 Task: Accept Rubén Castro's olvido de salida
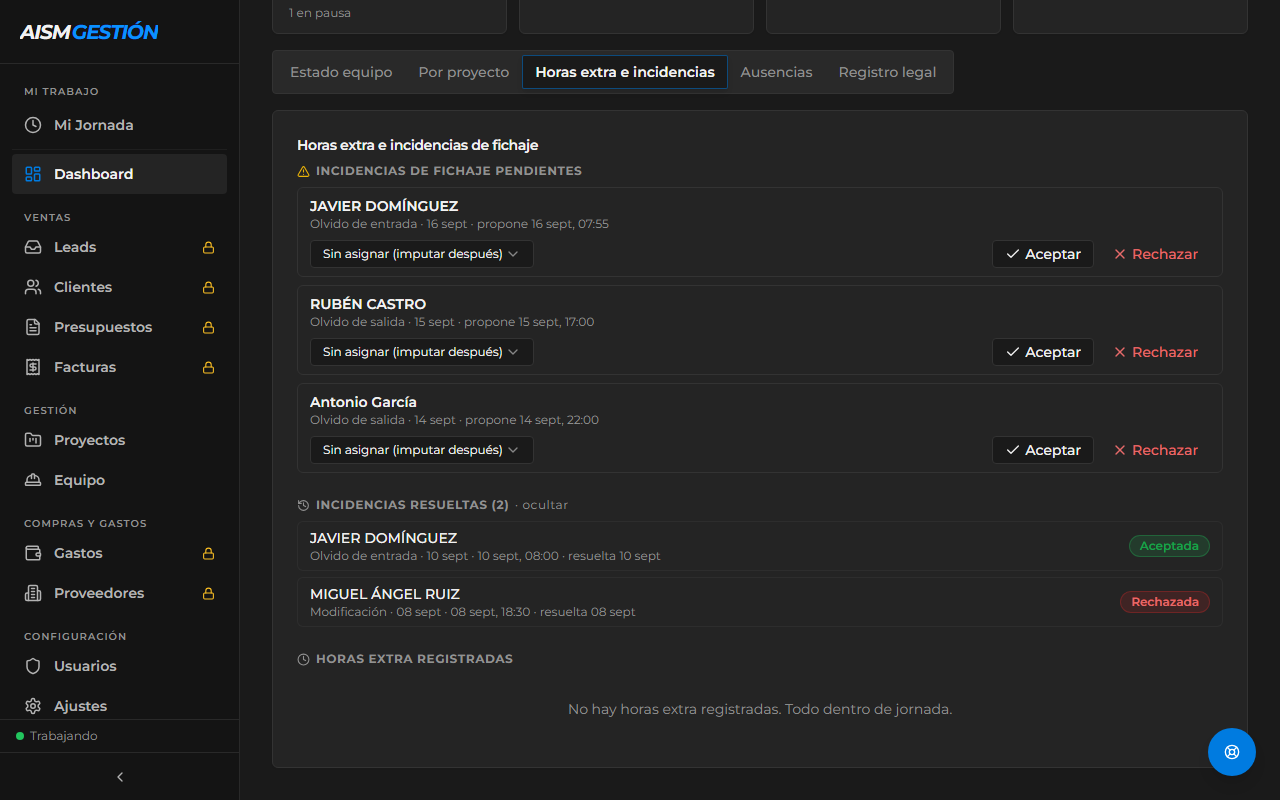1043,352
